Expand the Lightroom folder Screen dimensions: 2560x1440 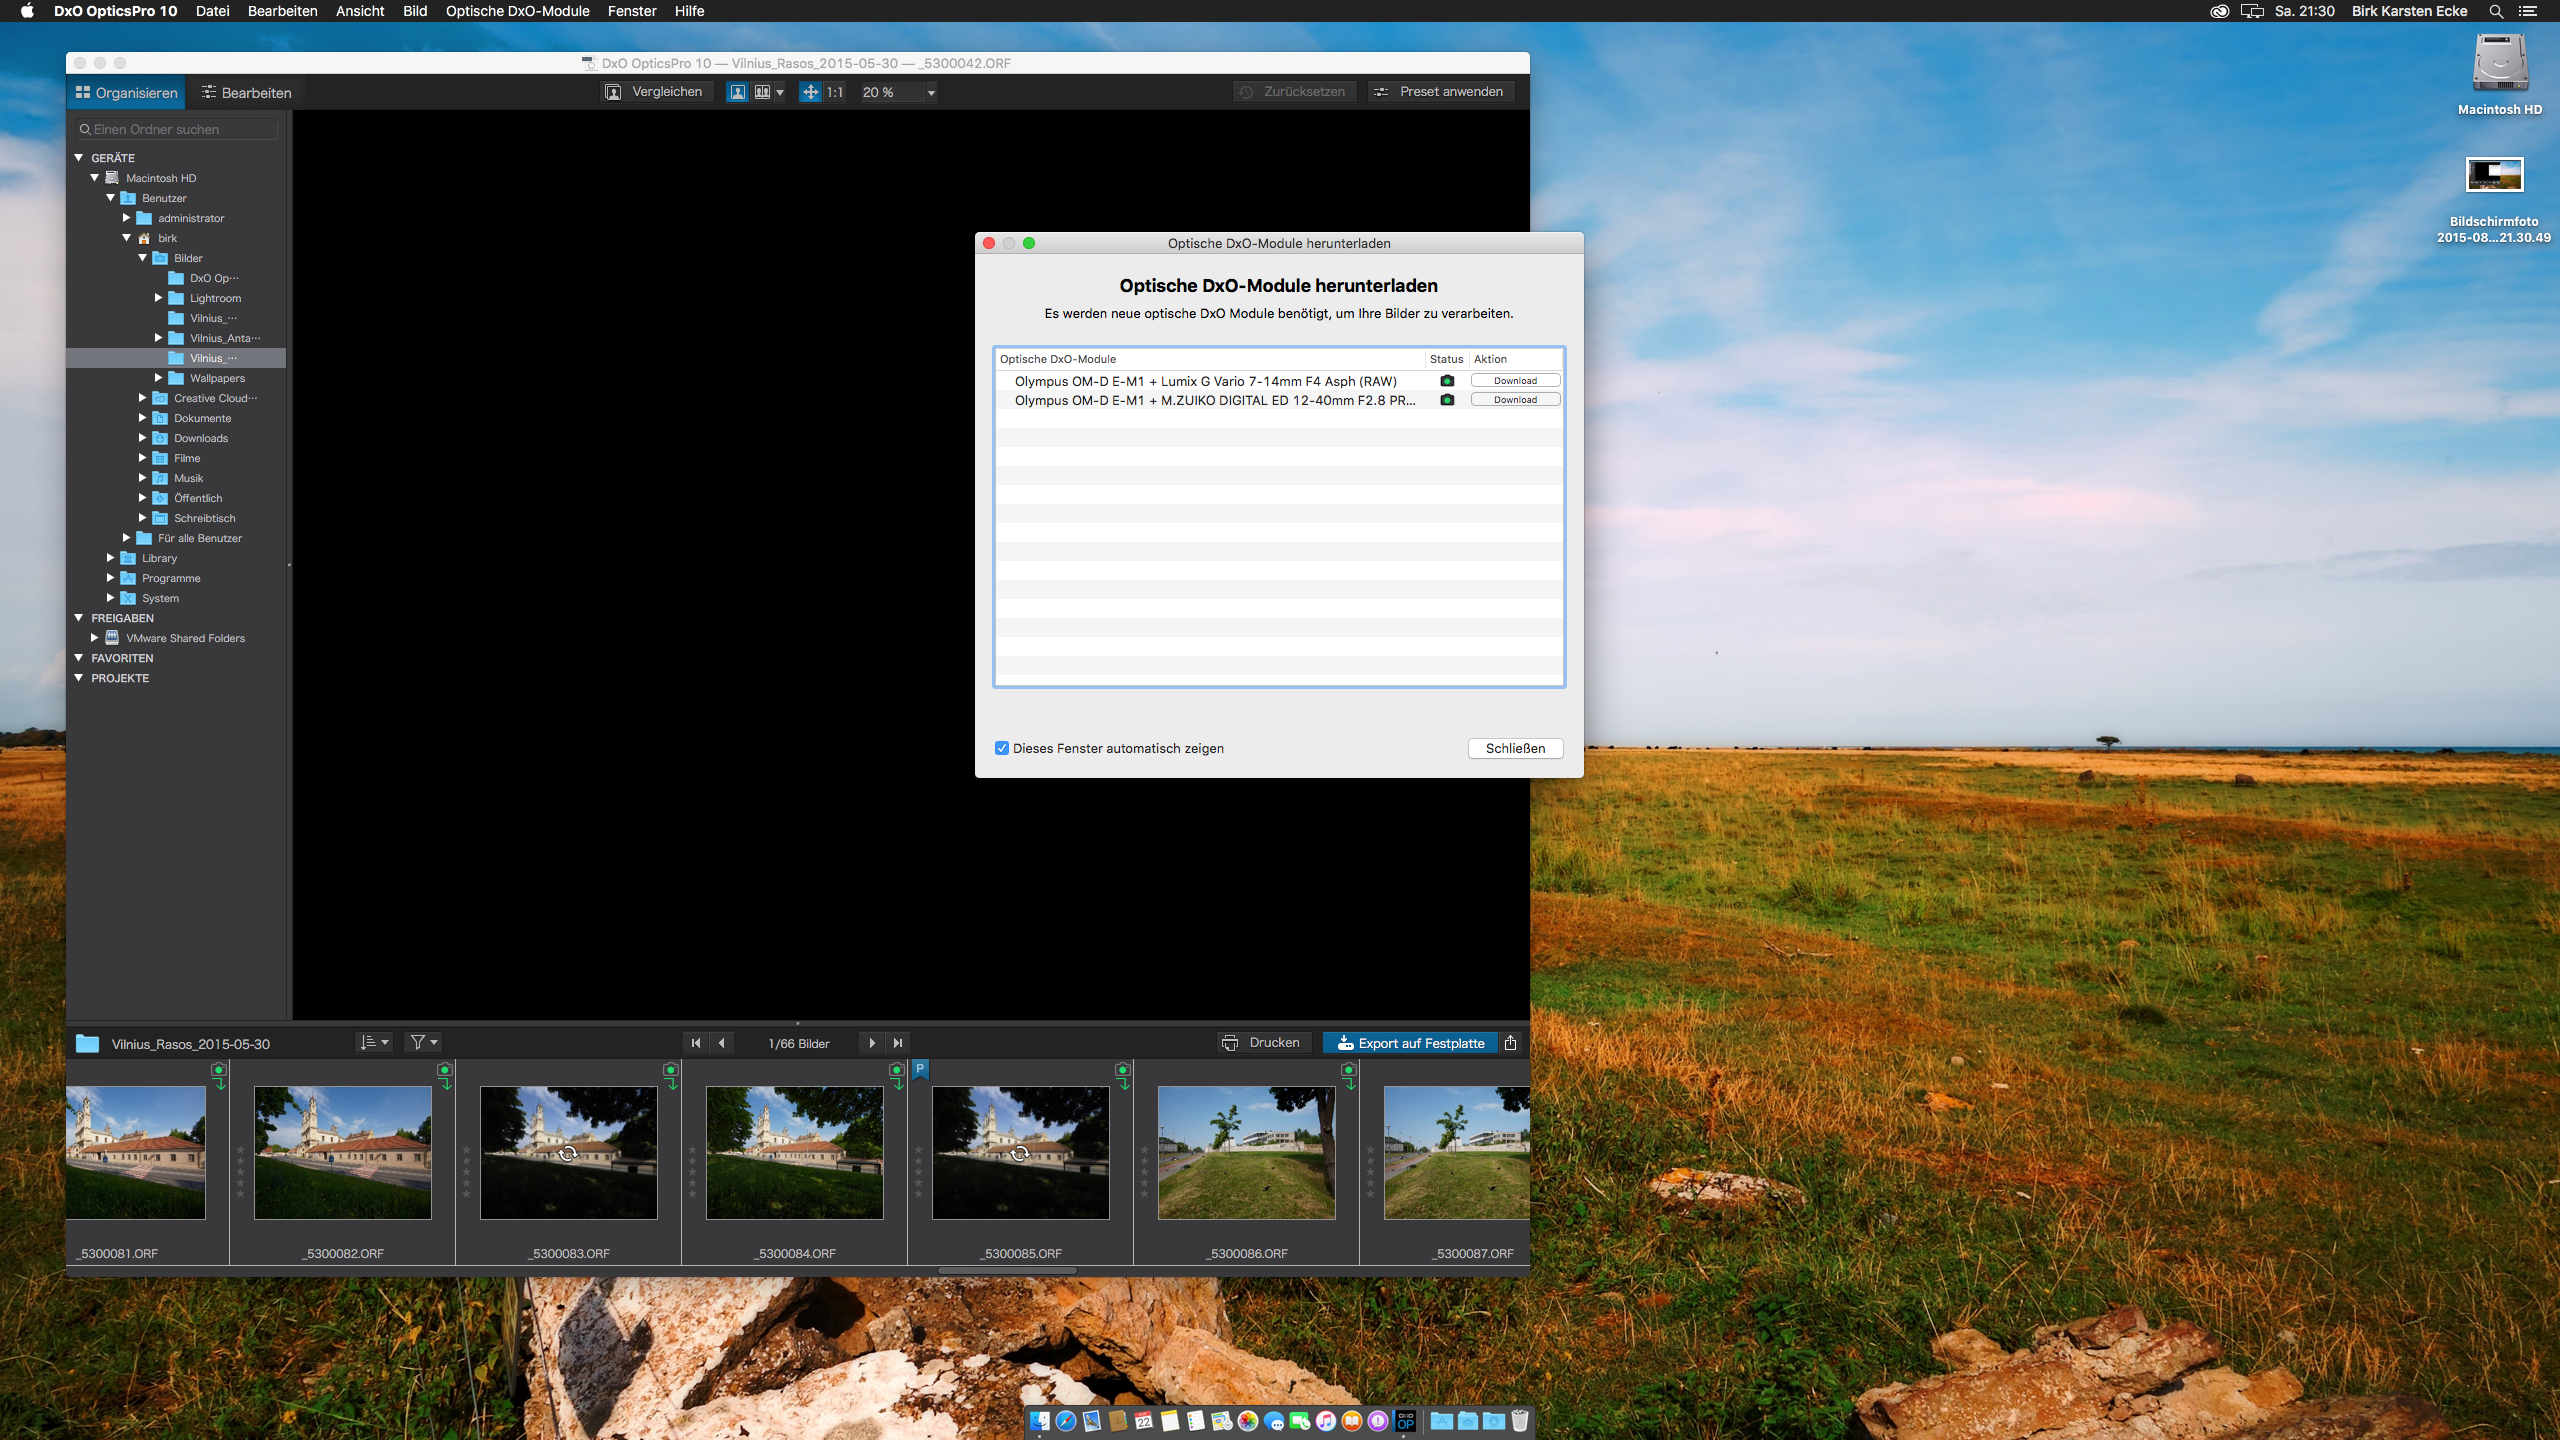(159, 298)
